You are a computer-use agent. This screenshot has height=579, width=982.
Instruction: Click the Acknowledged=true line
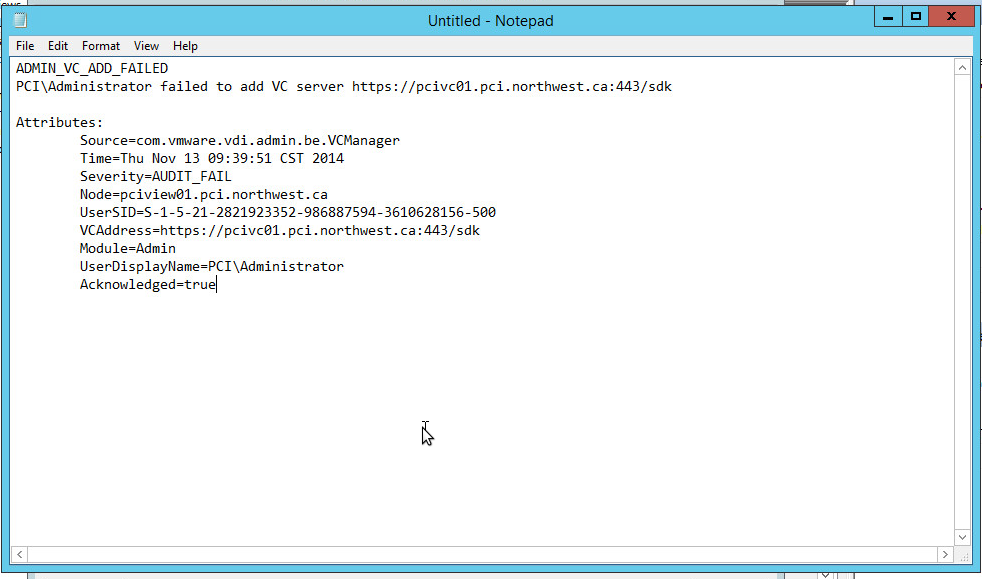tap(148, 285)
